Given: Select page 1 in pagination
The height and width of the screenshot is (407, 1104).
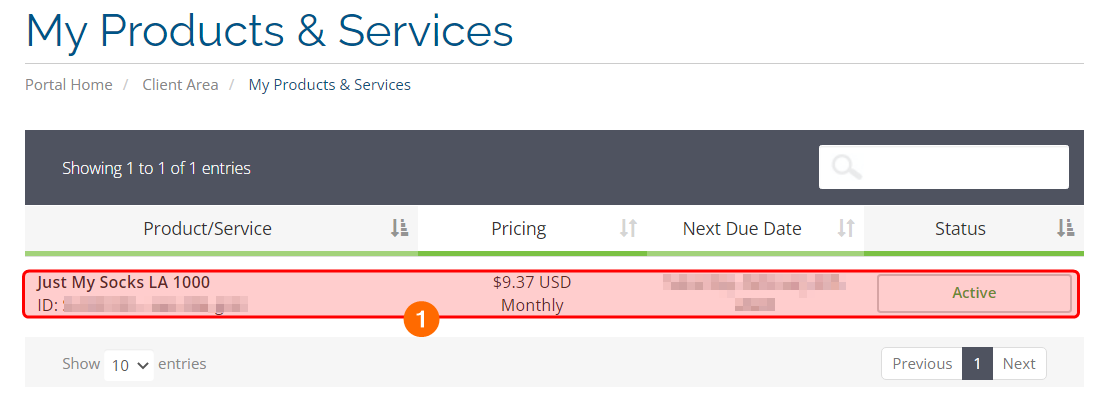Looking at the screenshot, I should [977, 364].
